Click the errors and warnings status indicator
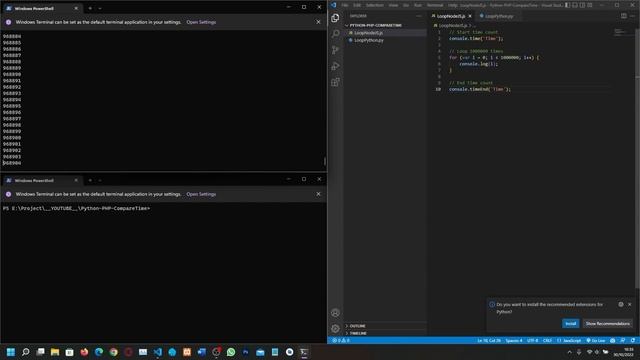 pos(341,340)
